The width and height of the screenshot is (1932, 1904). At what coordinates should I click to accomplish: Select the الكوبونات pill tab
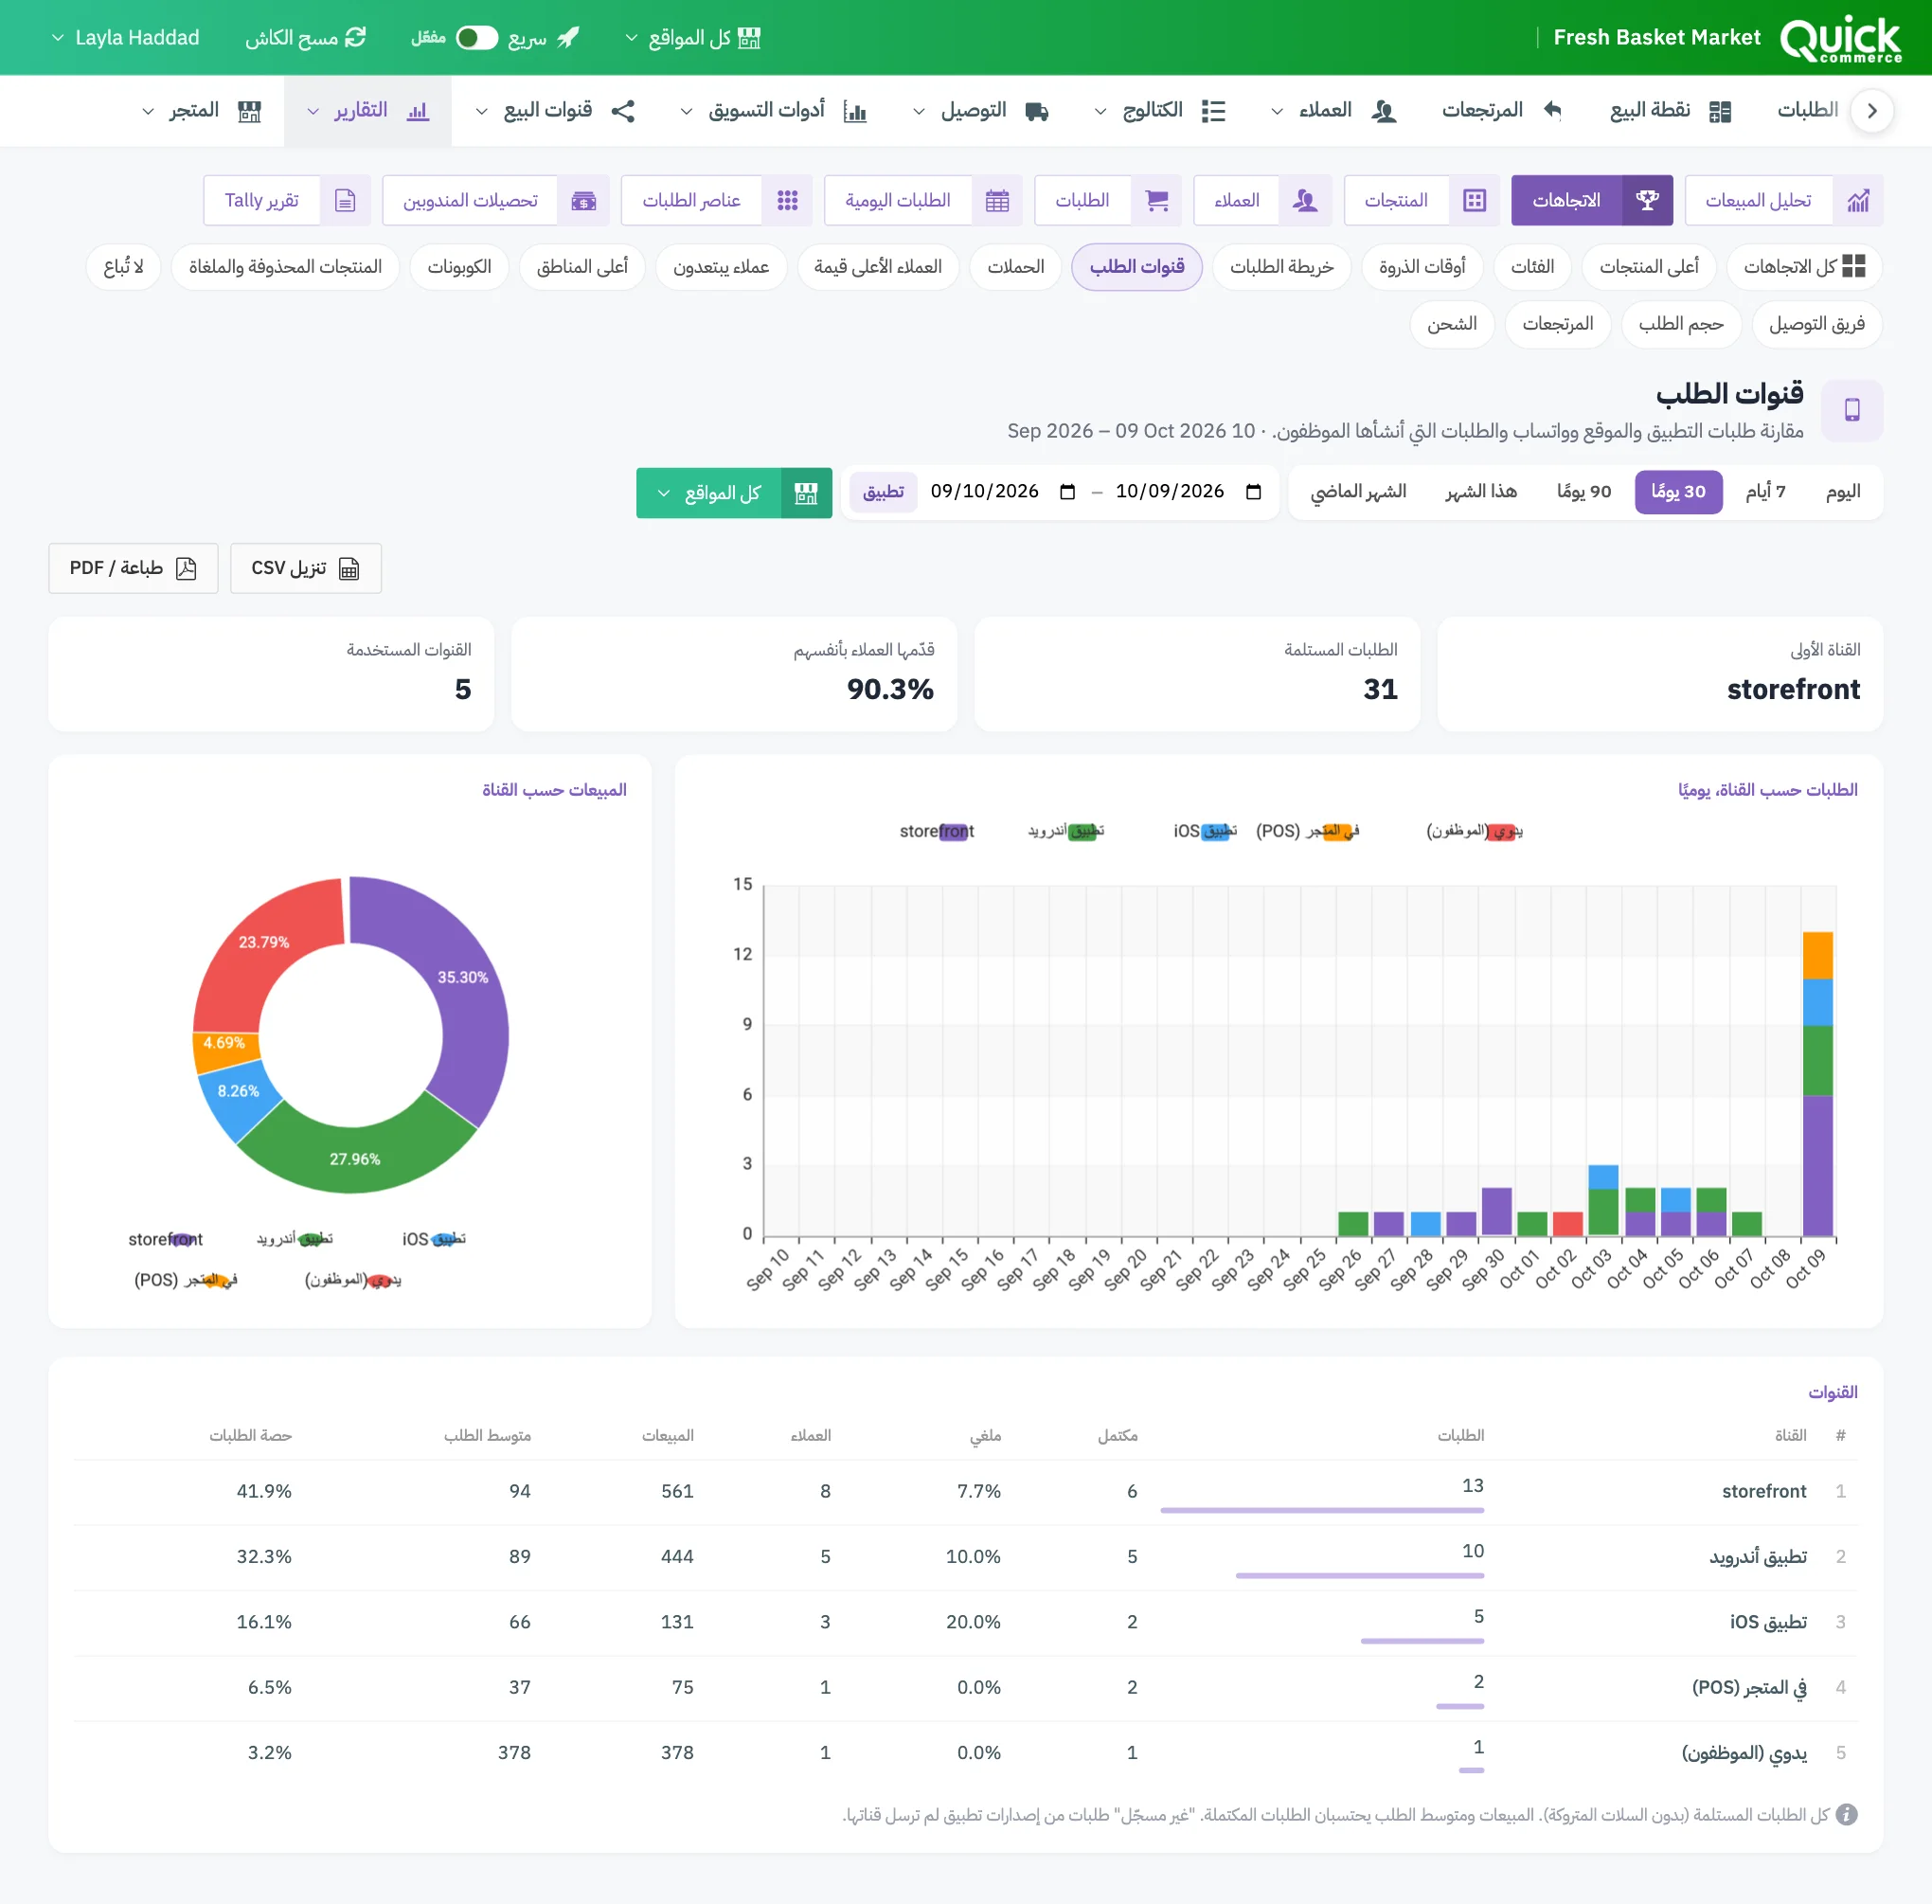pyautogui.click(x=459, y=267)
